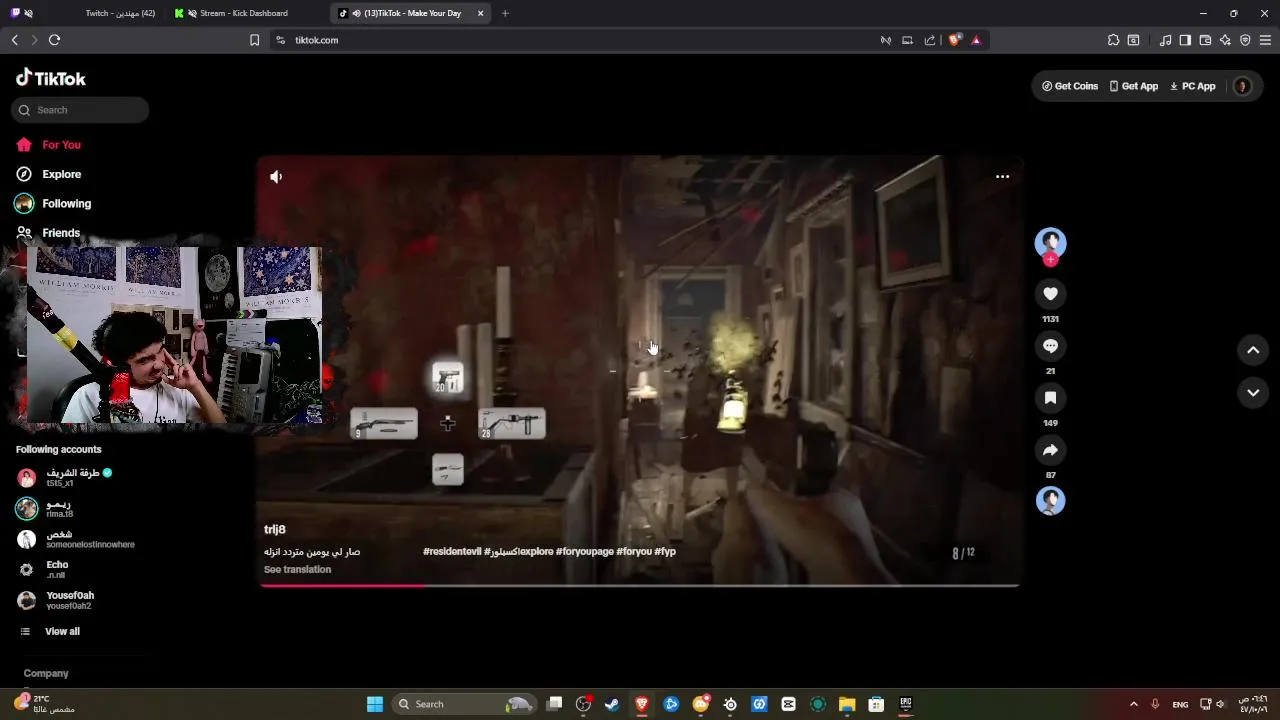Seek on the red video progress bar

point(640,585)
